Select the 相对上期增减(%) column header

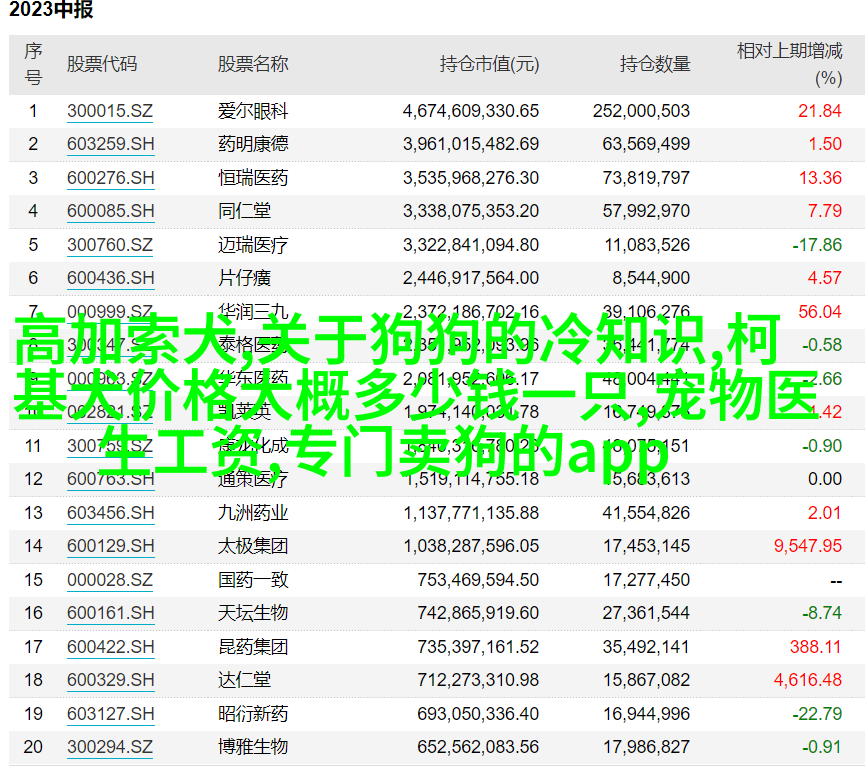(790, 65)
